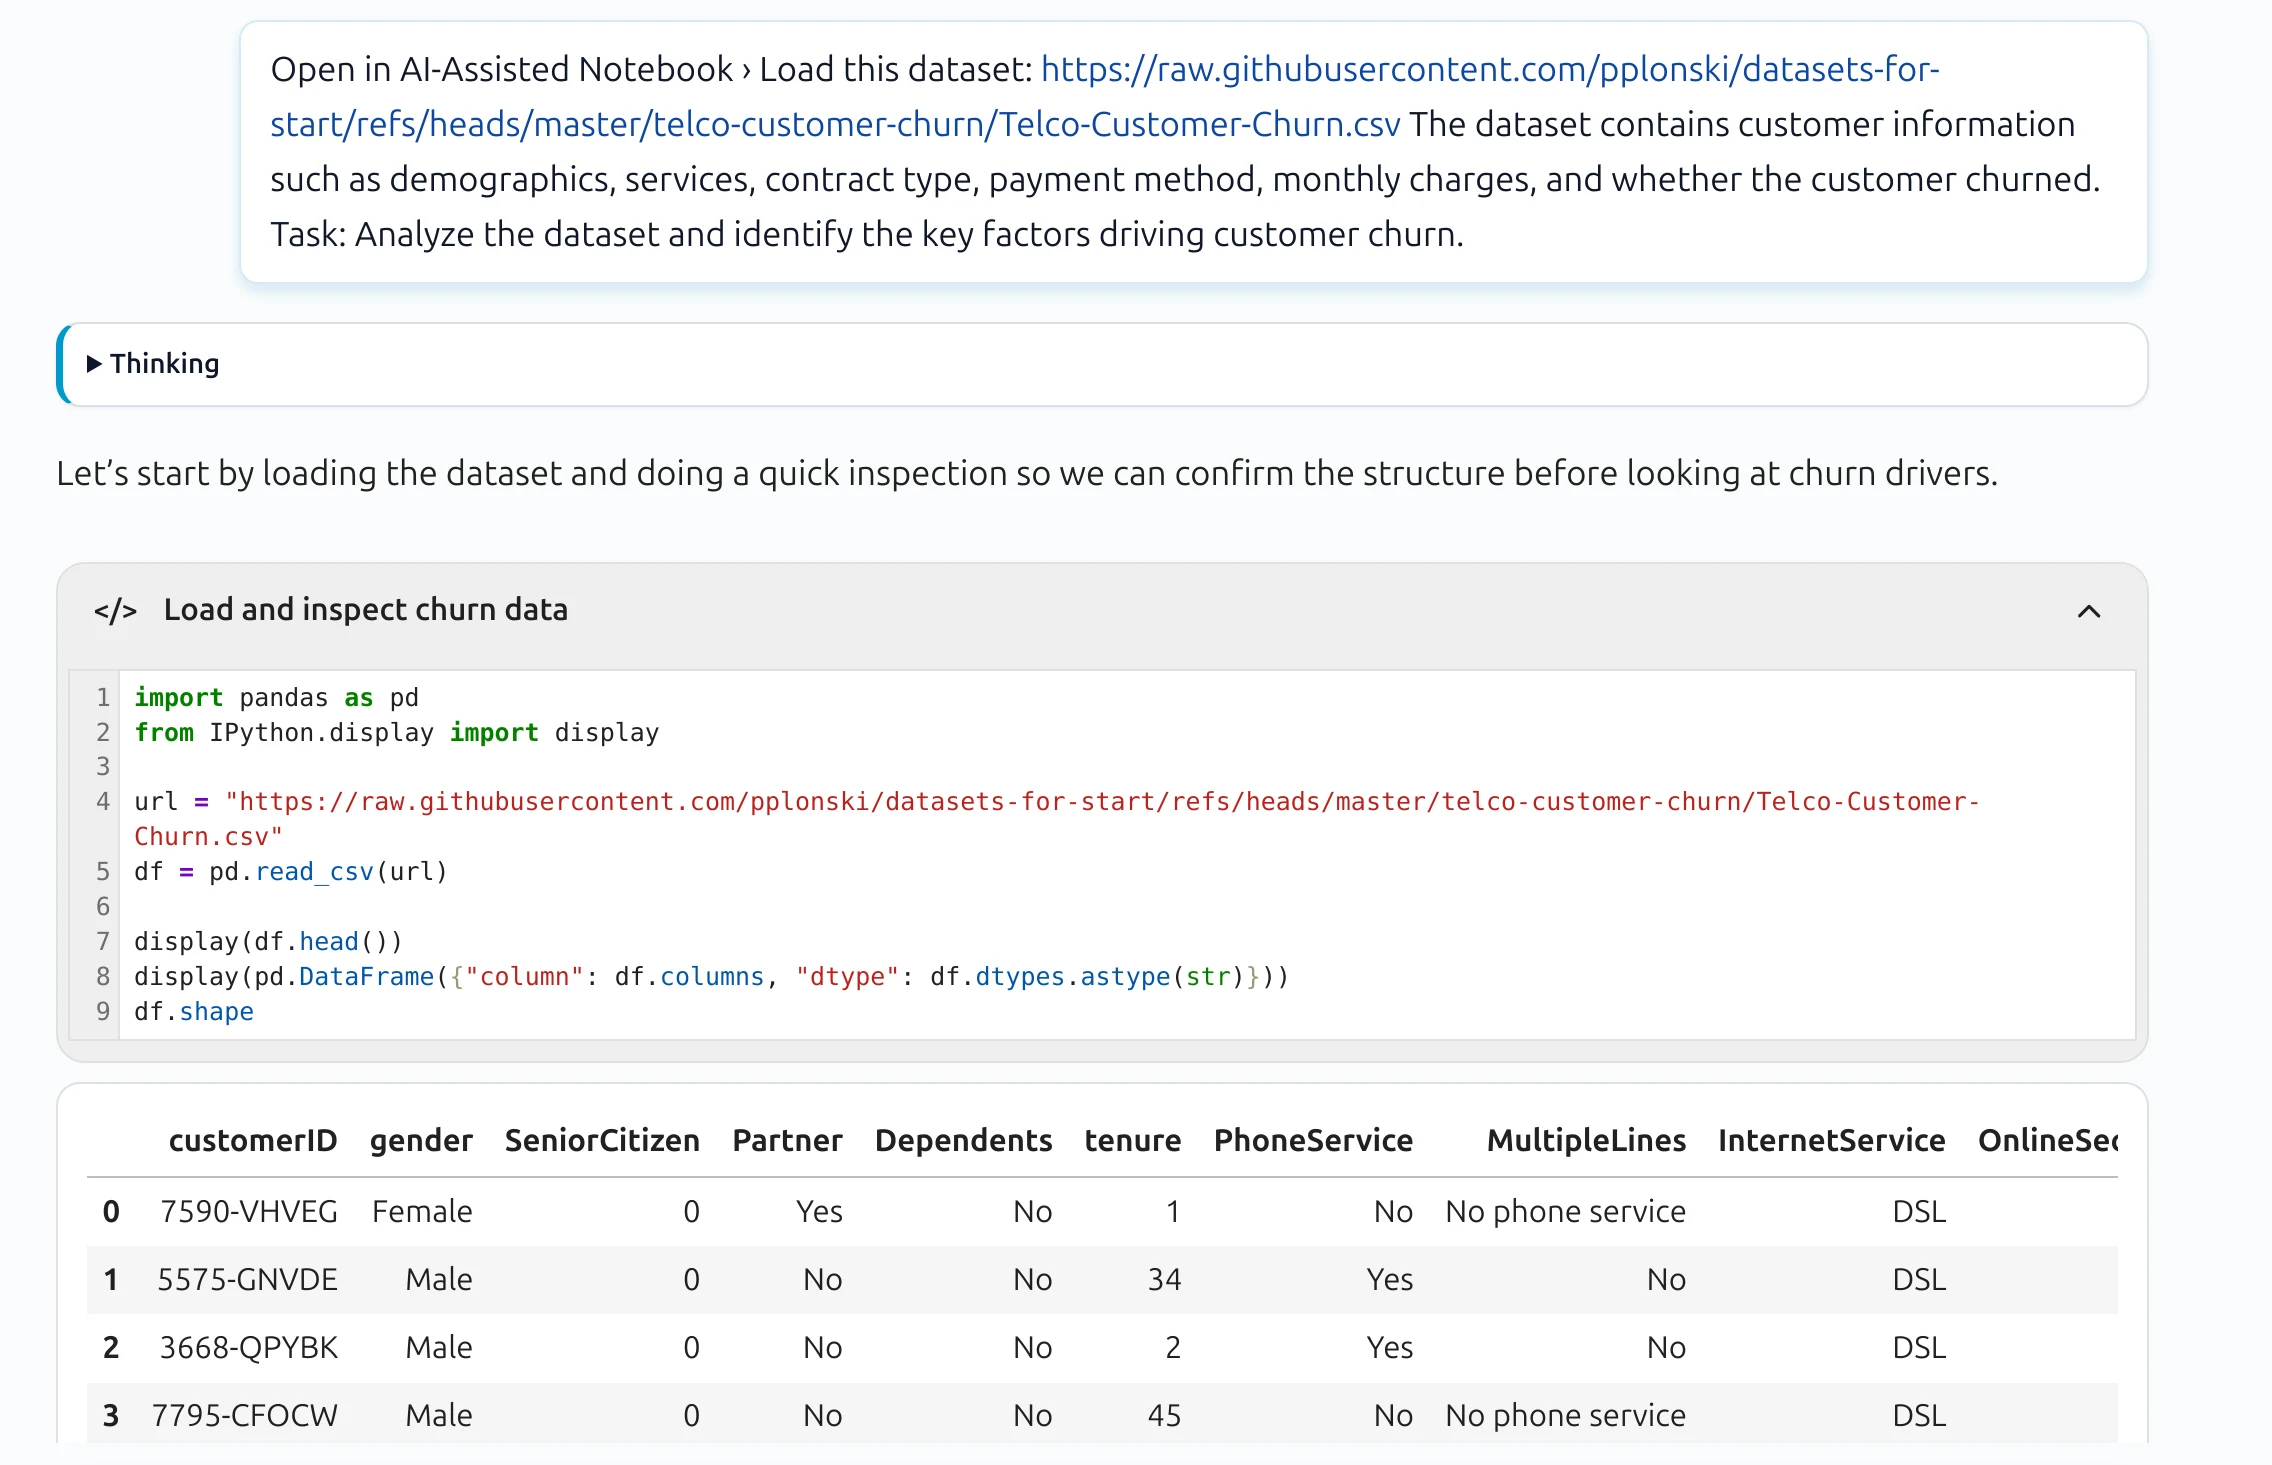Click the </> code icon on the cell header
The image size is (2272, 1465).
tap(114, 611)
